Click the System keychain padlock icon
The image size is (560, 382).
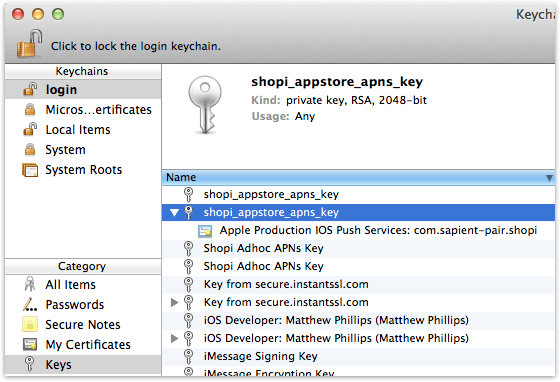(x=30, y=150)
